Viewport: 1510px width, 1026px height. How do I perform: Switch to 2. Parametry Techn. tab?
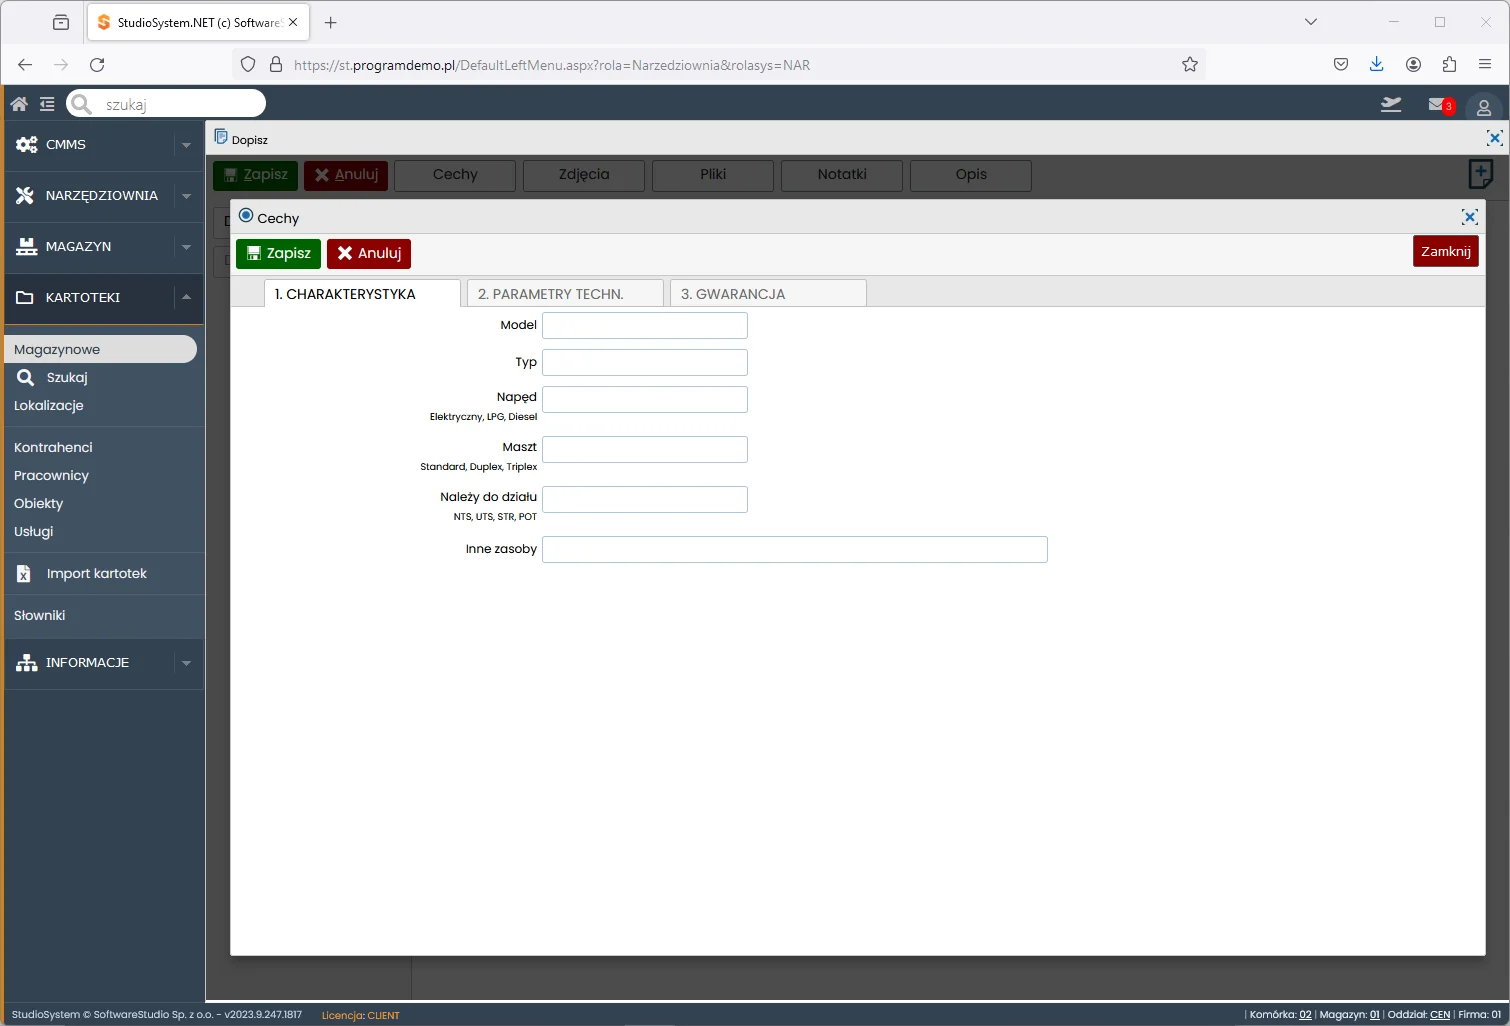tap(565, 294)
